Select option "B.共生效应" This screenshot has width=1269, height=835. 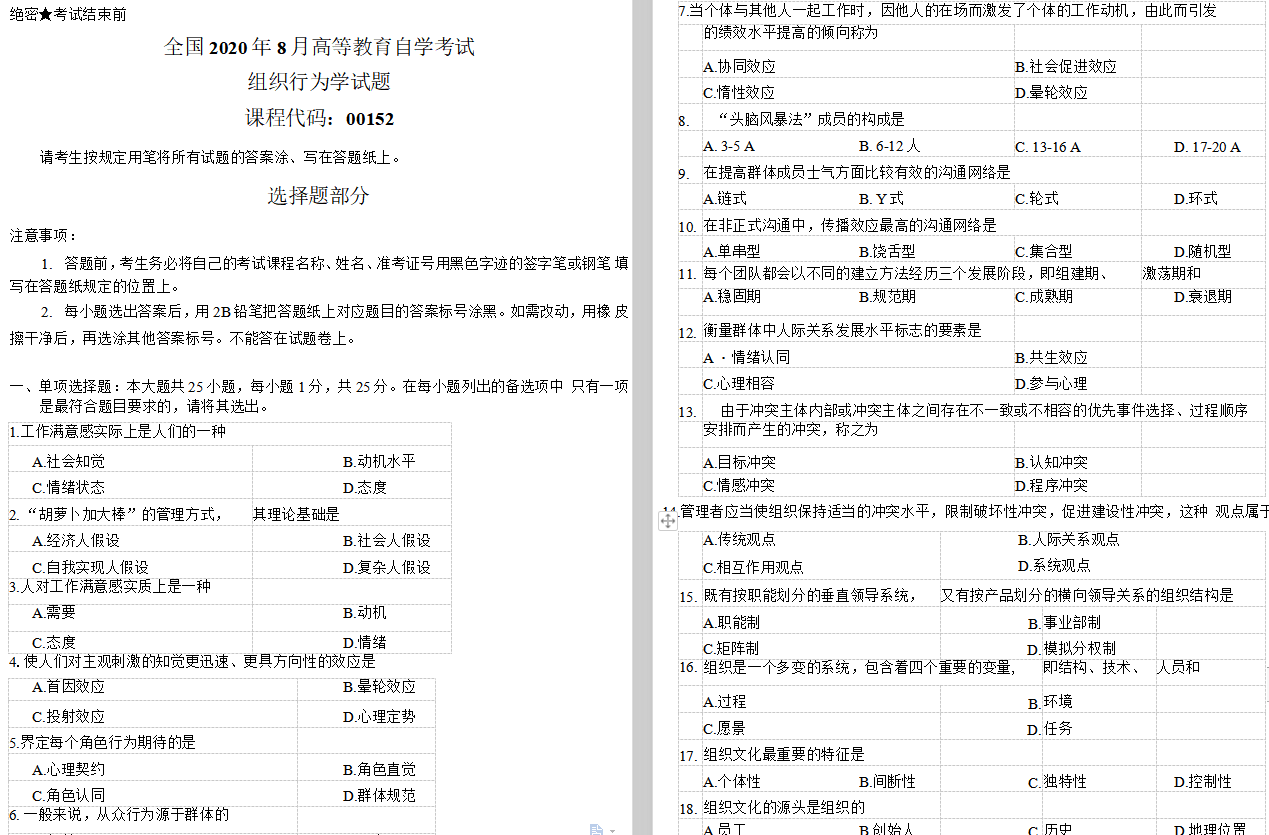[1051, 358]
